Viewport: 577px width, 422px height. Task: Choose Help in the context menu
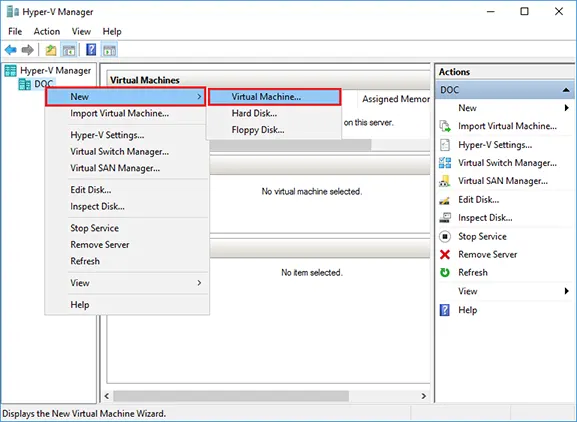(127, 305)
